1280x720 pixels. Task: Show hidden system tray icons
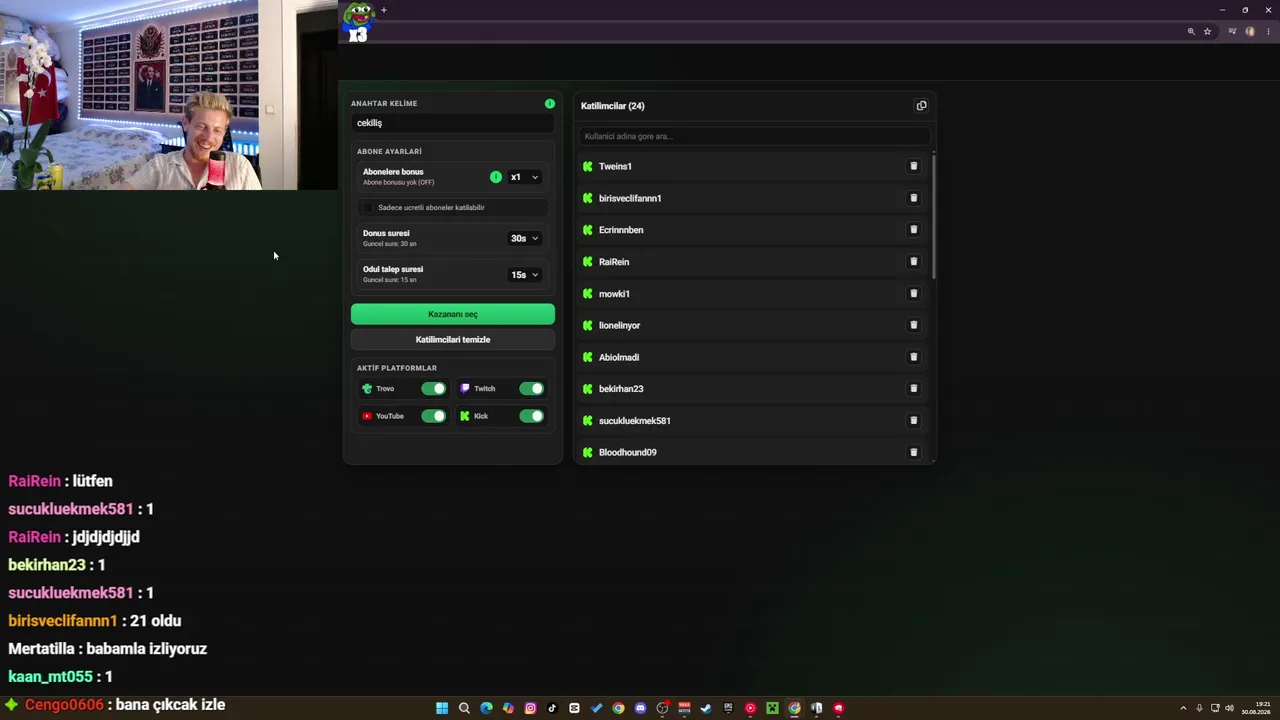[1183, 708]
